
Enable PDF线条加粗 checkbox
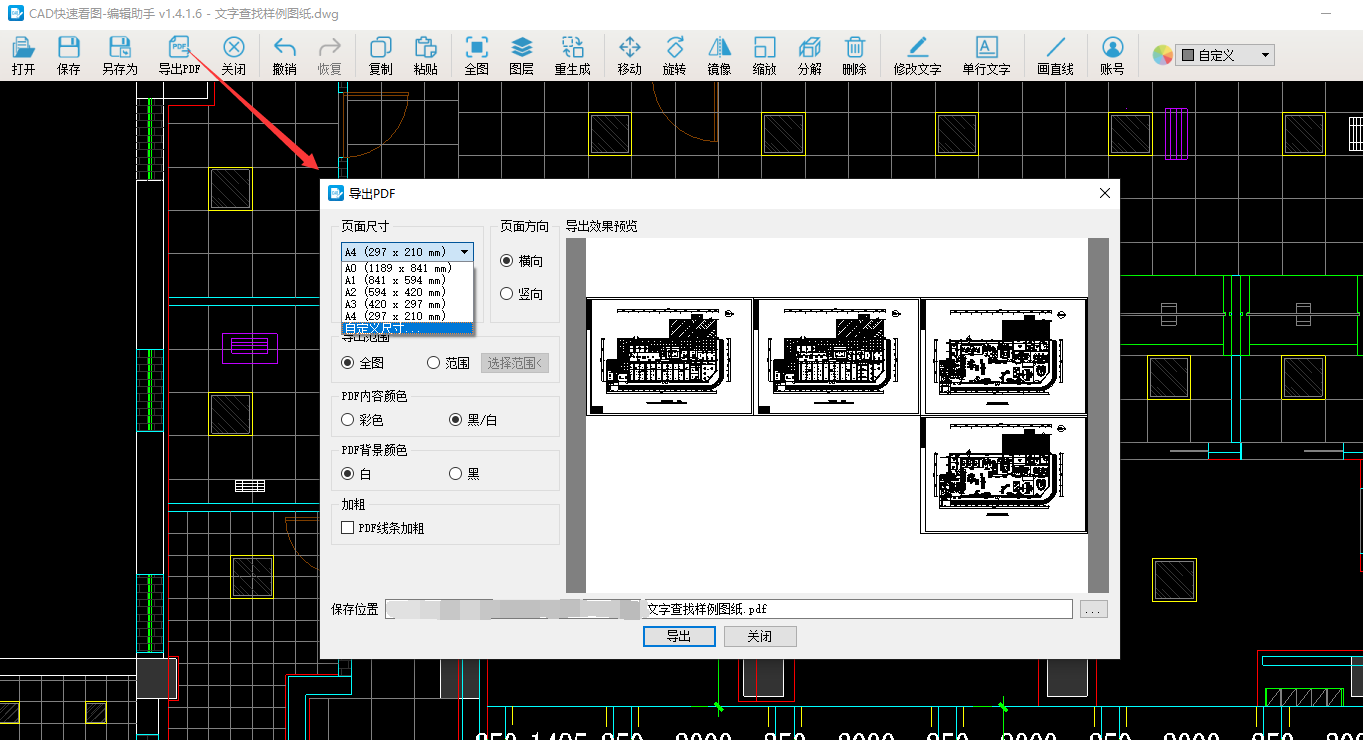point(383,528)
